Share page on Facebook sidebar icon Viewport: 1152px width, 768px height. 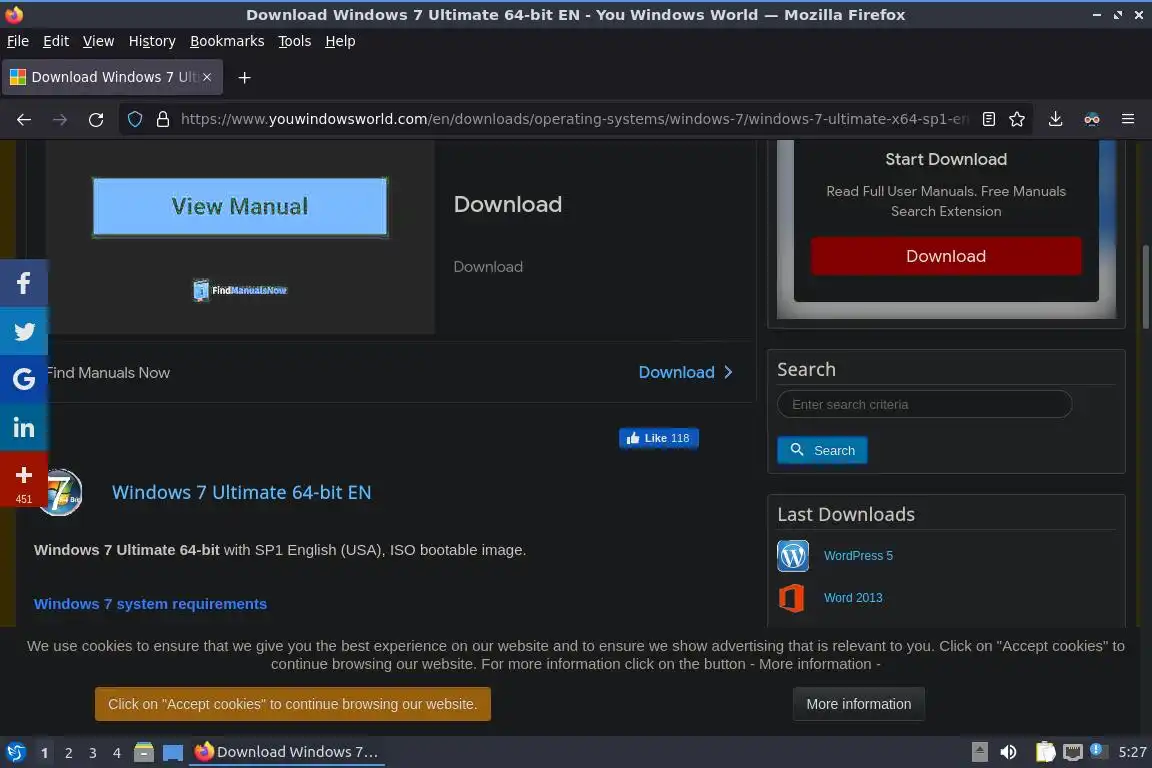point(24,283)
